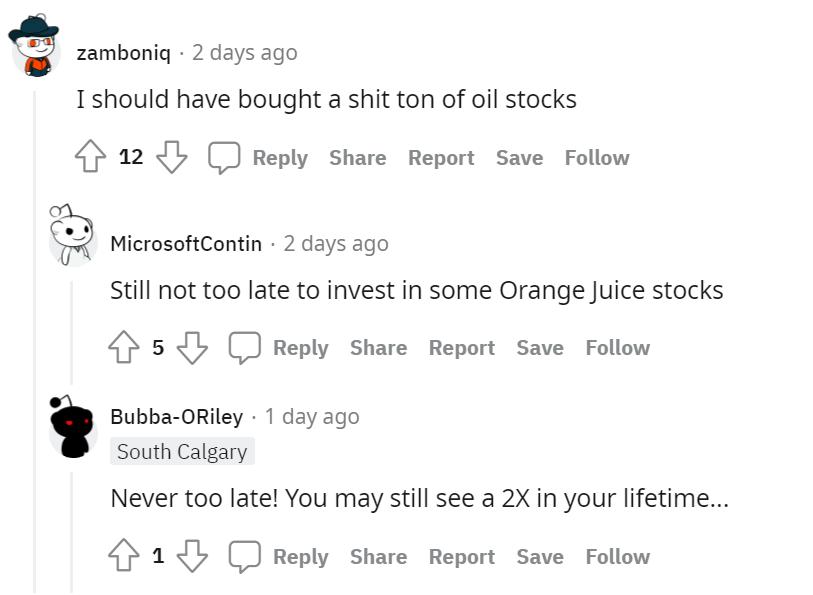Open Bubba-ORiley's black avatar
The image size is (813, 595).
click(x=70, y=427)
